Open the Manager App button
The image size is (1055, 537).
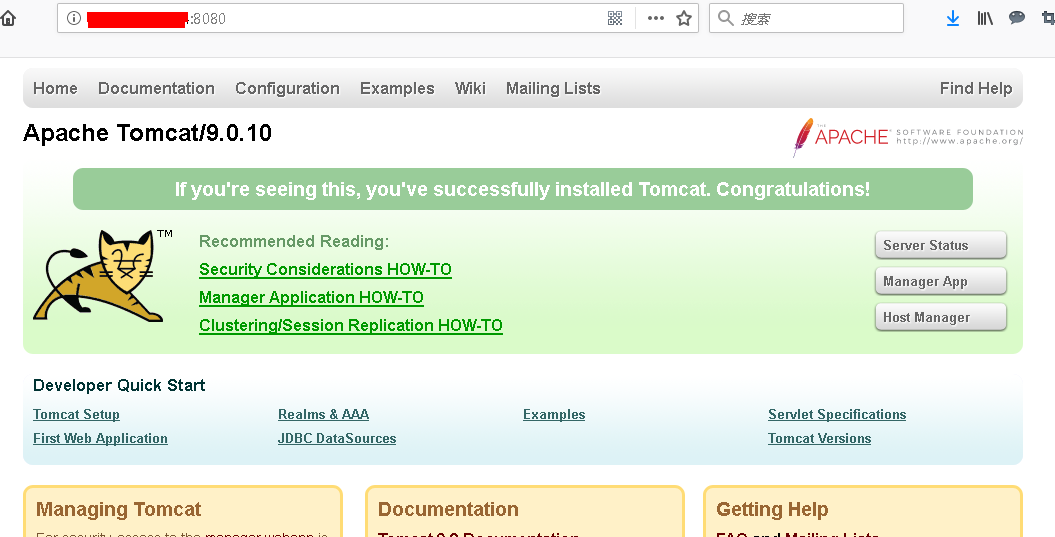point(940,281)
